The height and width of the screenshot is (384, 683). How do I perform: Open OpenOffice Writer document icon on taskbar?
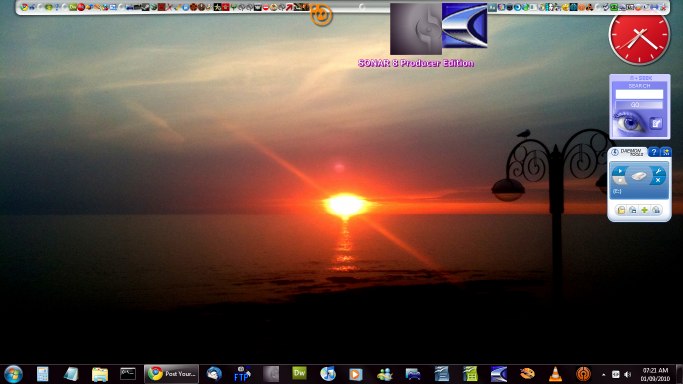[442, 374]
